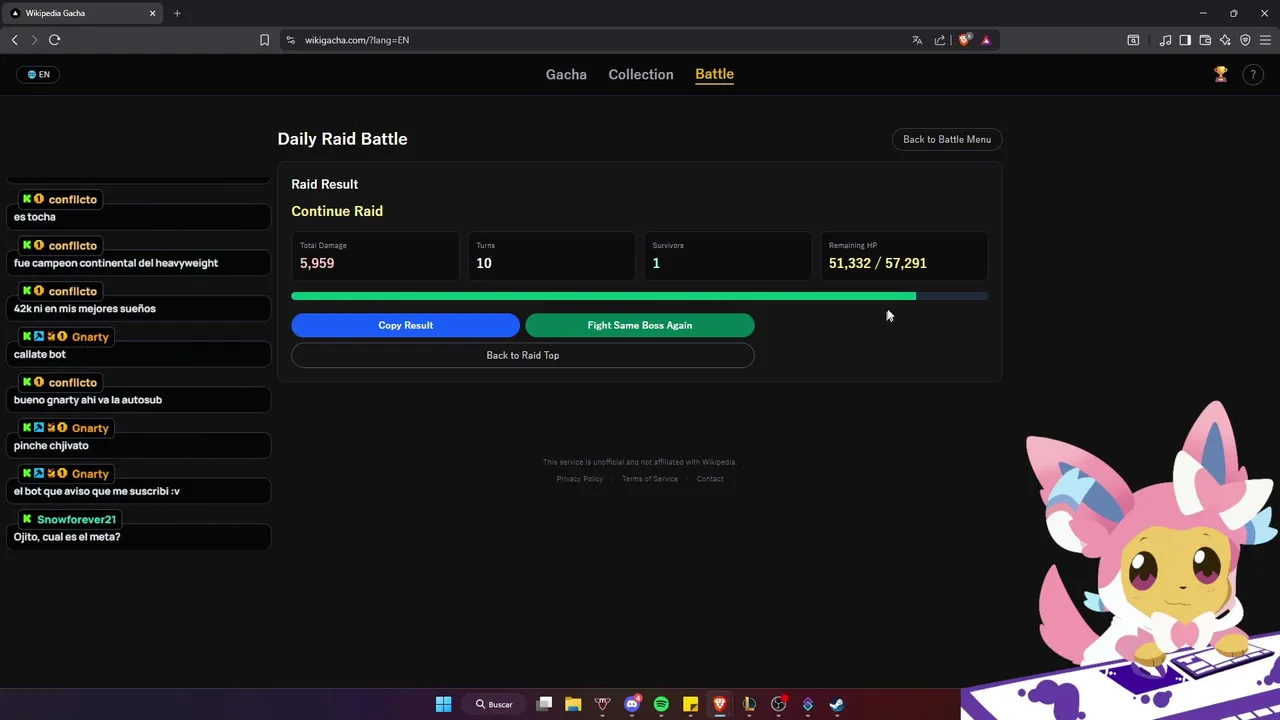Click chat message 'Ojito, cual es el meta?'
1280x720 pixels.
(67, 537)
